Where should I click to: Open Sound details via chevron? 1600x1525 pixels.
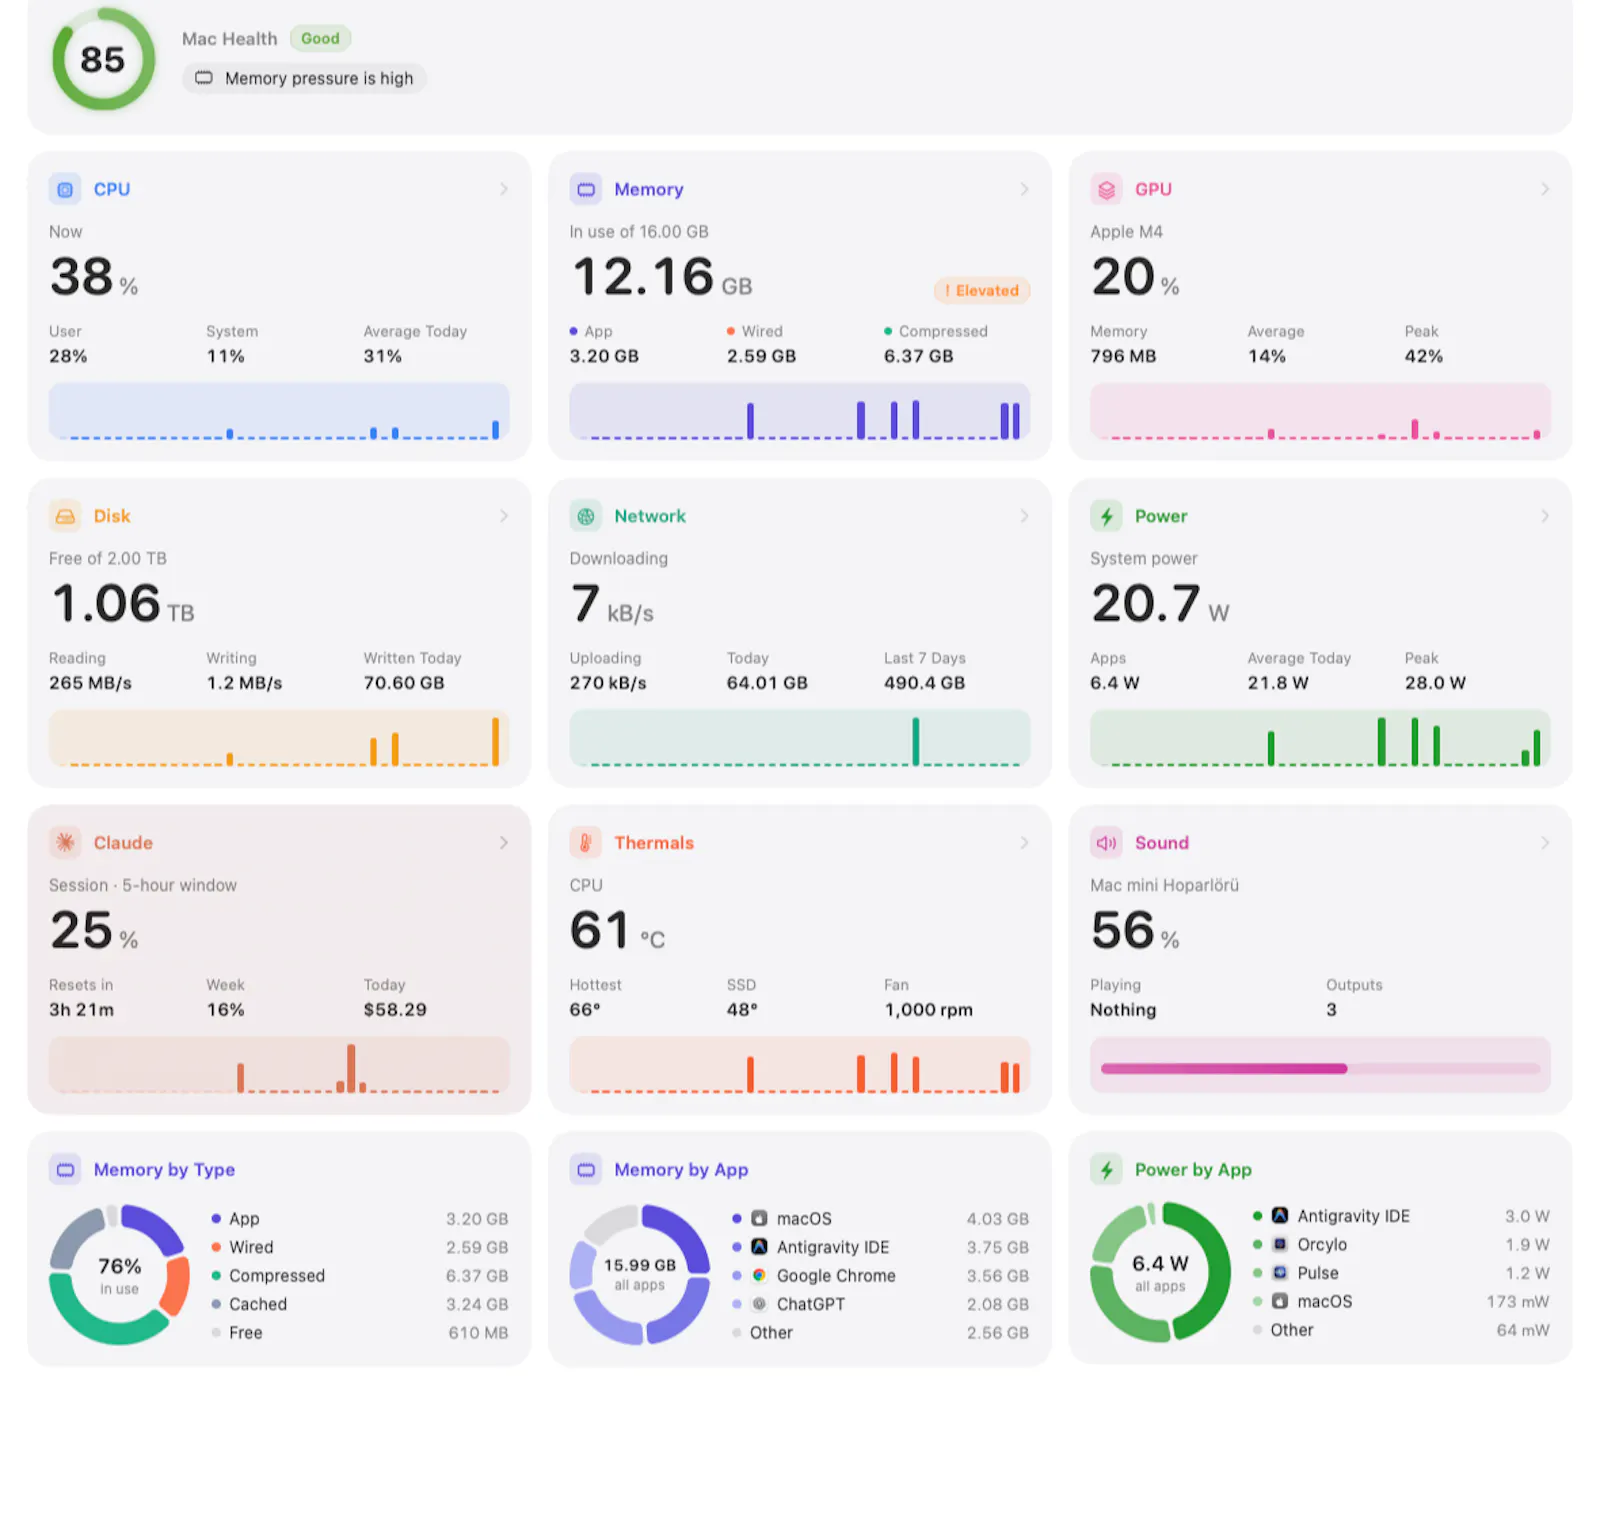pos(1545,843)
